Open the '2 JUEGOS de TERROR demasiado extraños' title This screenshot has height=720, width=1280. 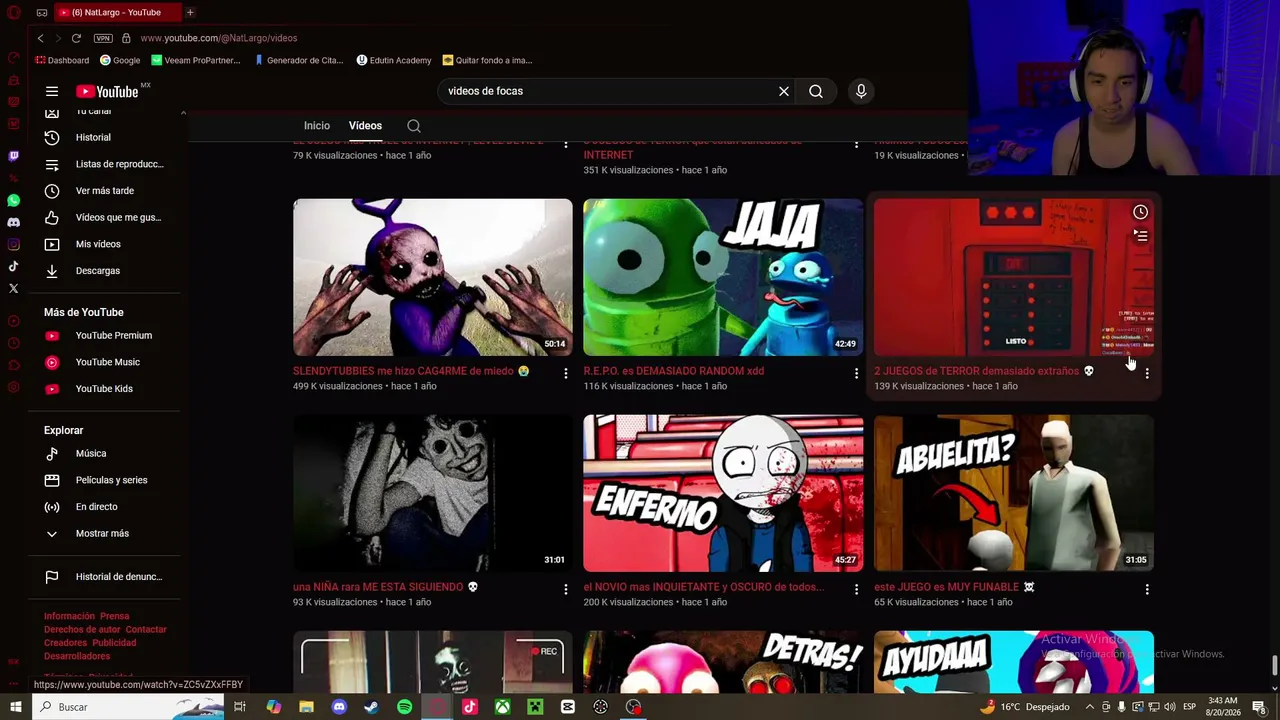tap(984, 371)
